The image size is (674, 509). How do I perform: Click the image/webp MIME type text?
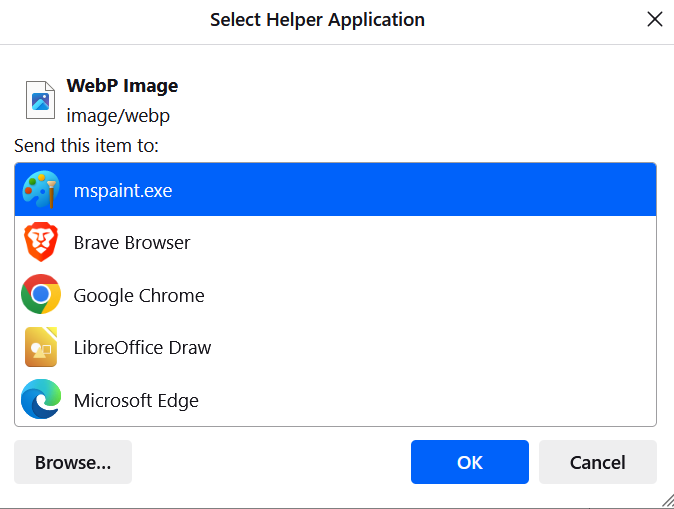coord(118,116)
